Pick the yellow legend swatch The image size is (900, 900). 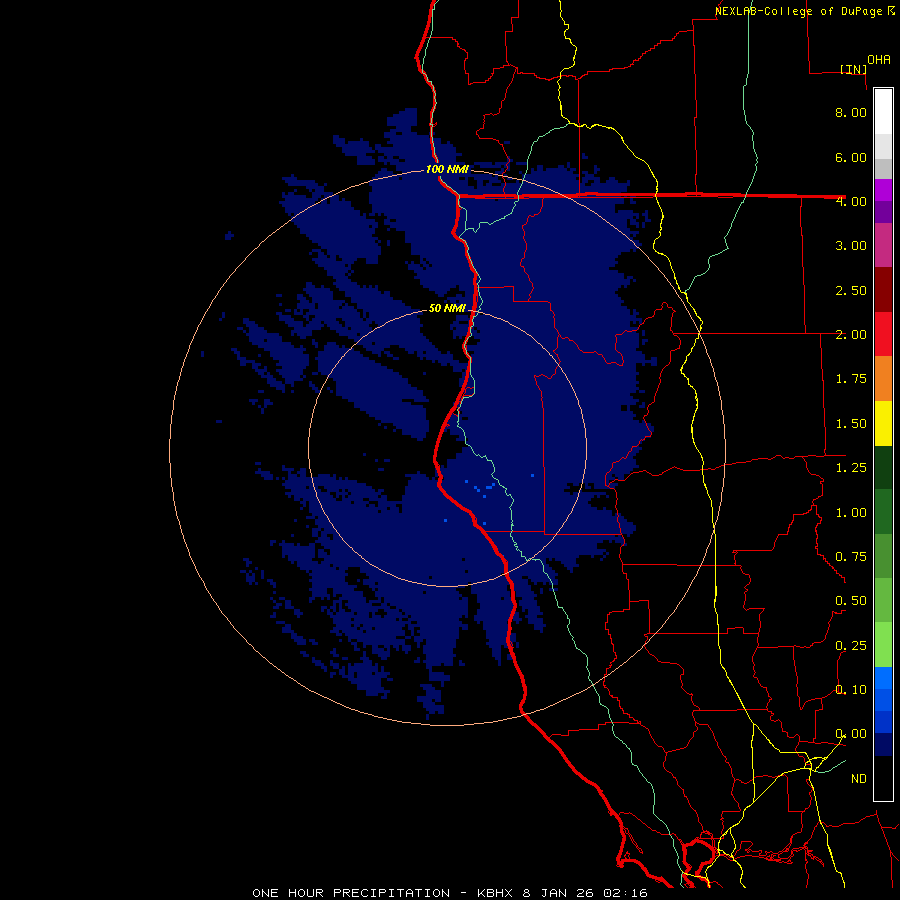(x=883, y=423)
